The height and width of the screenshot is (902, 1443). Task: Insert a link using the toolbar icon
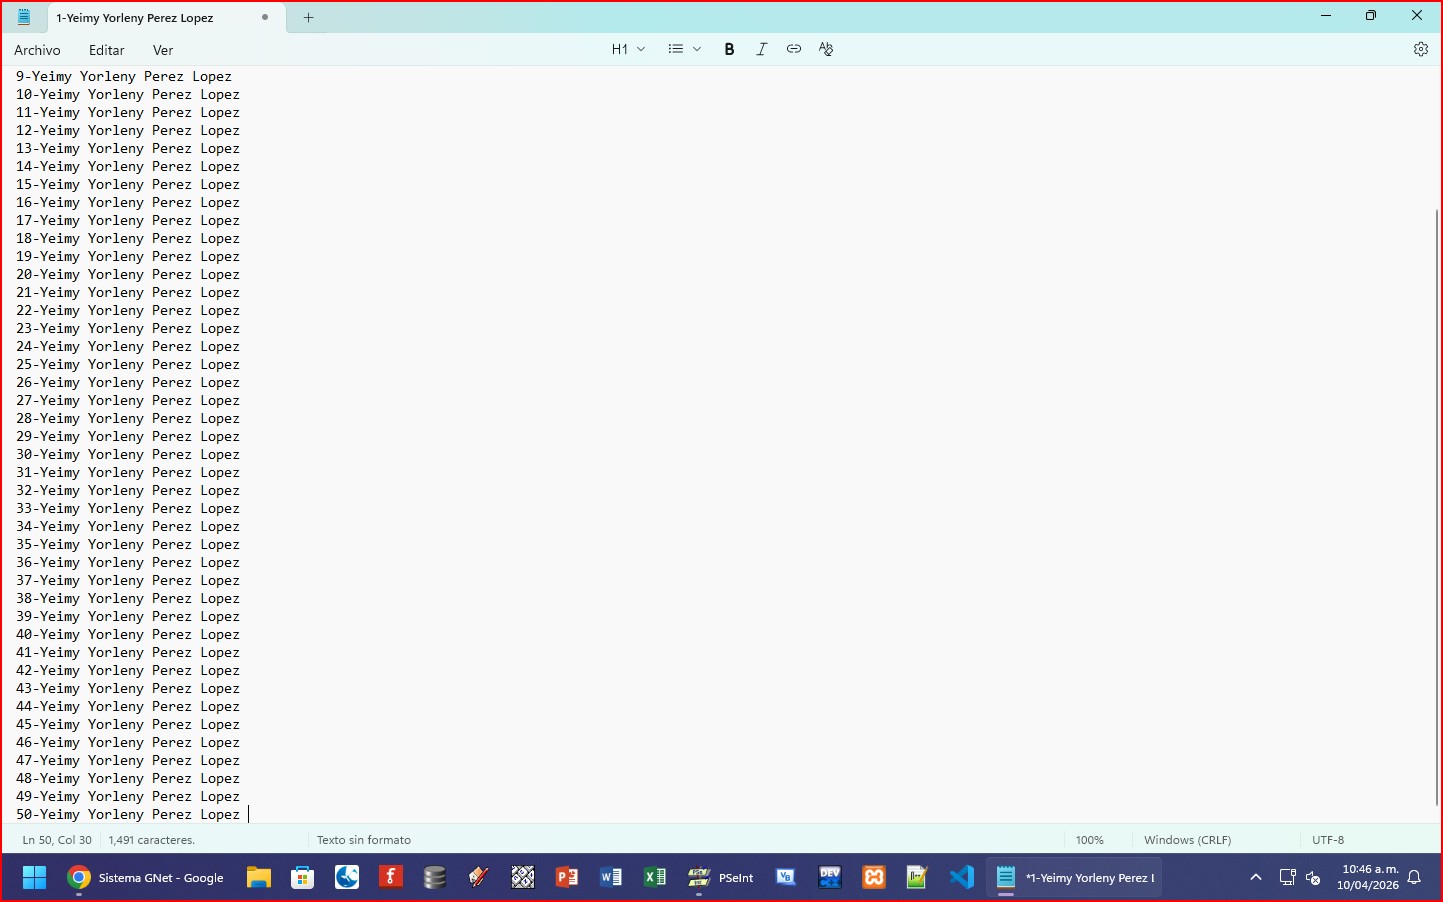(x=793, y=49)
